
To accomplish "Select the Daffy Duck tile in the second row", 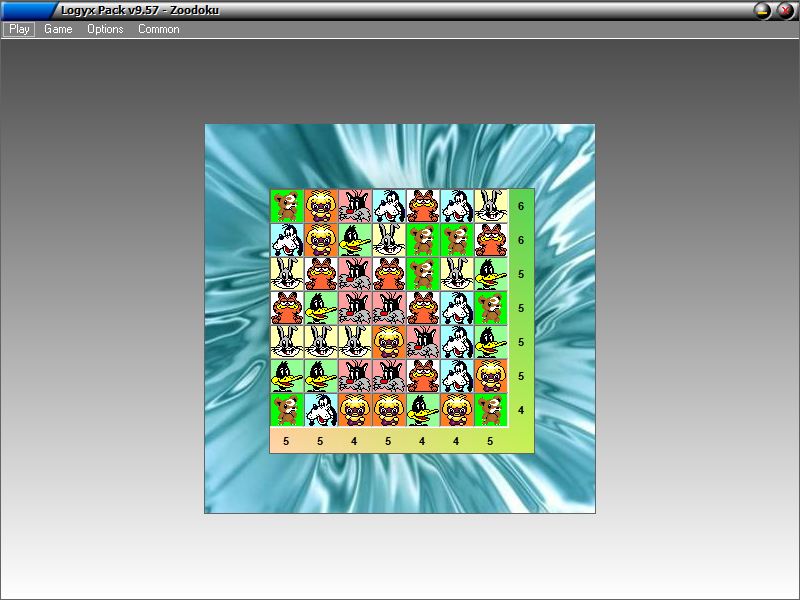I will (355, 240).
